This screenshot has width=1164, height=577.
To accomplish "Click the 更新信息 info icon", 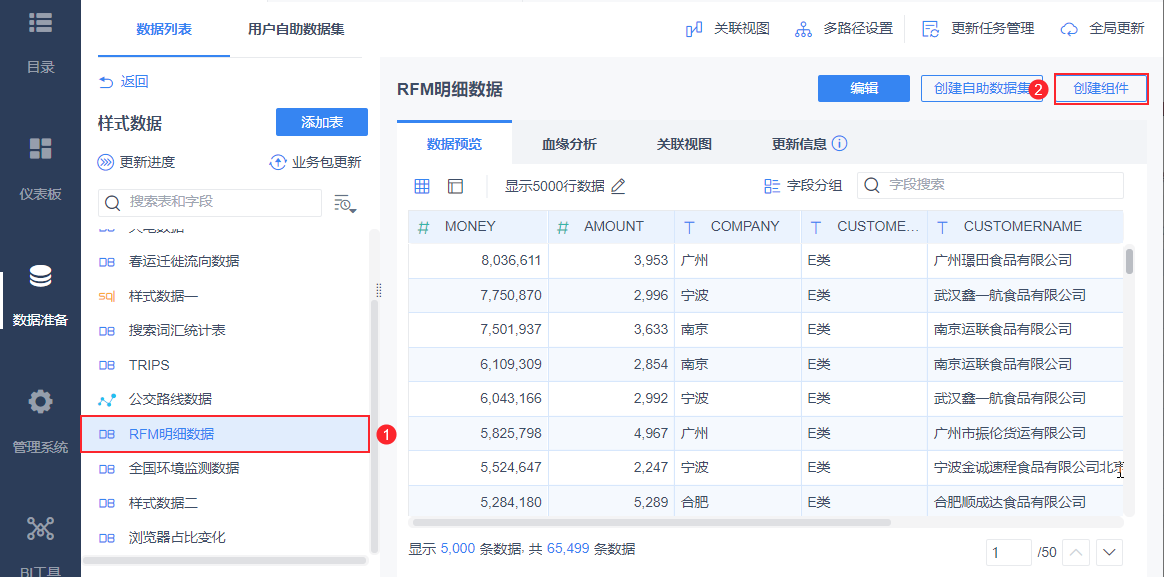I will (x=840, y=143).
